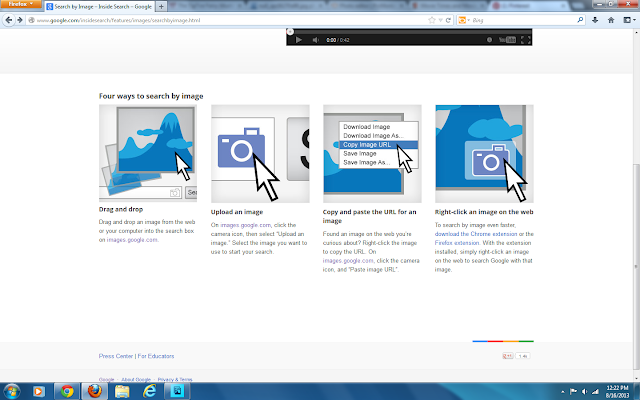Open the Windows Start menu orb
The width and height of the screenshot is (640, 400).
[11, 391]
